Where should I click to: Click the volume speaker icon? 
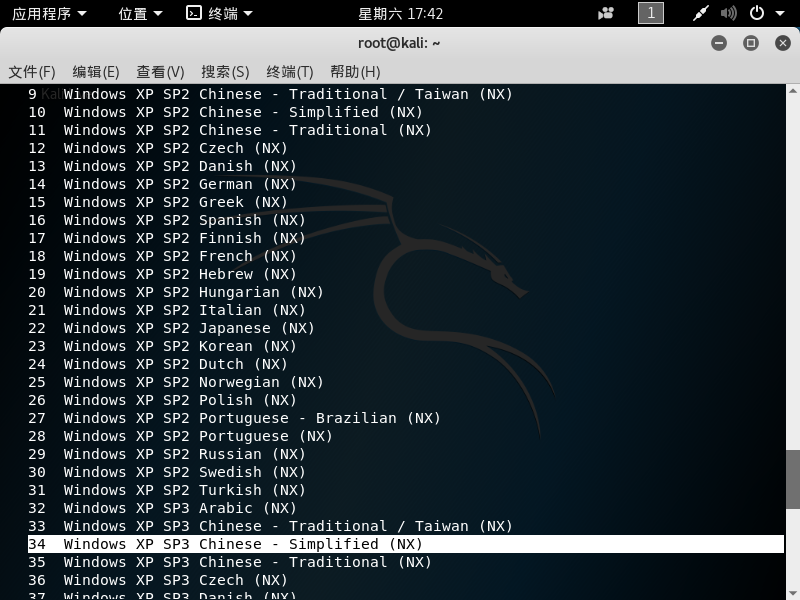(x=729, y=13)
